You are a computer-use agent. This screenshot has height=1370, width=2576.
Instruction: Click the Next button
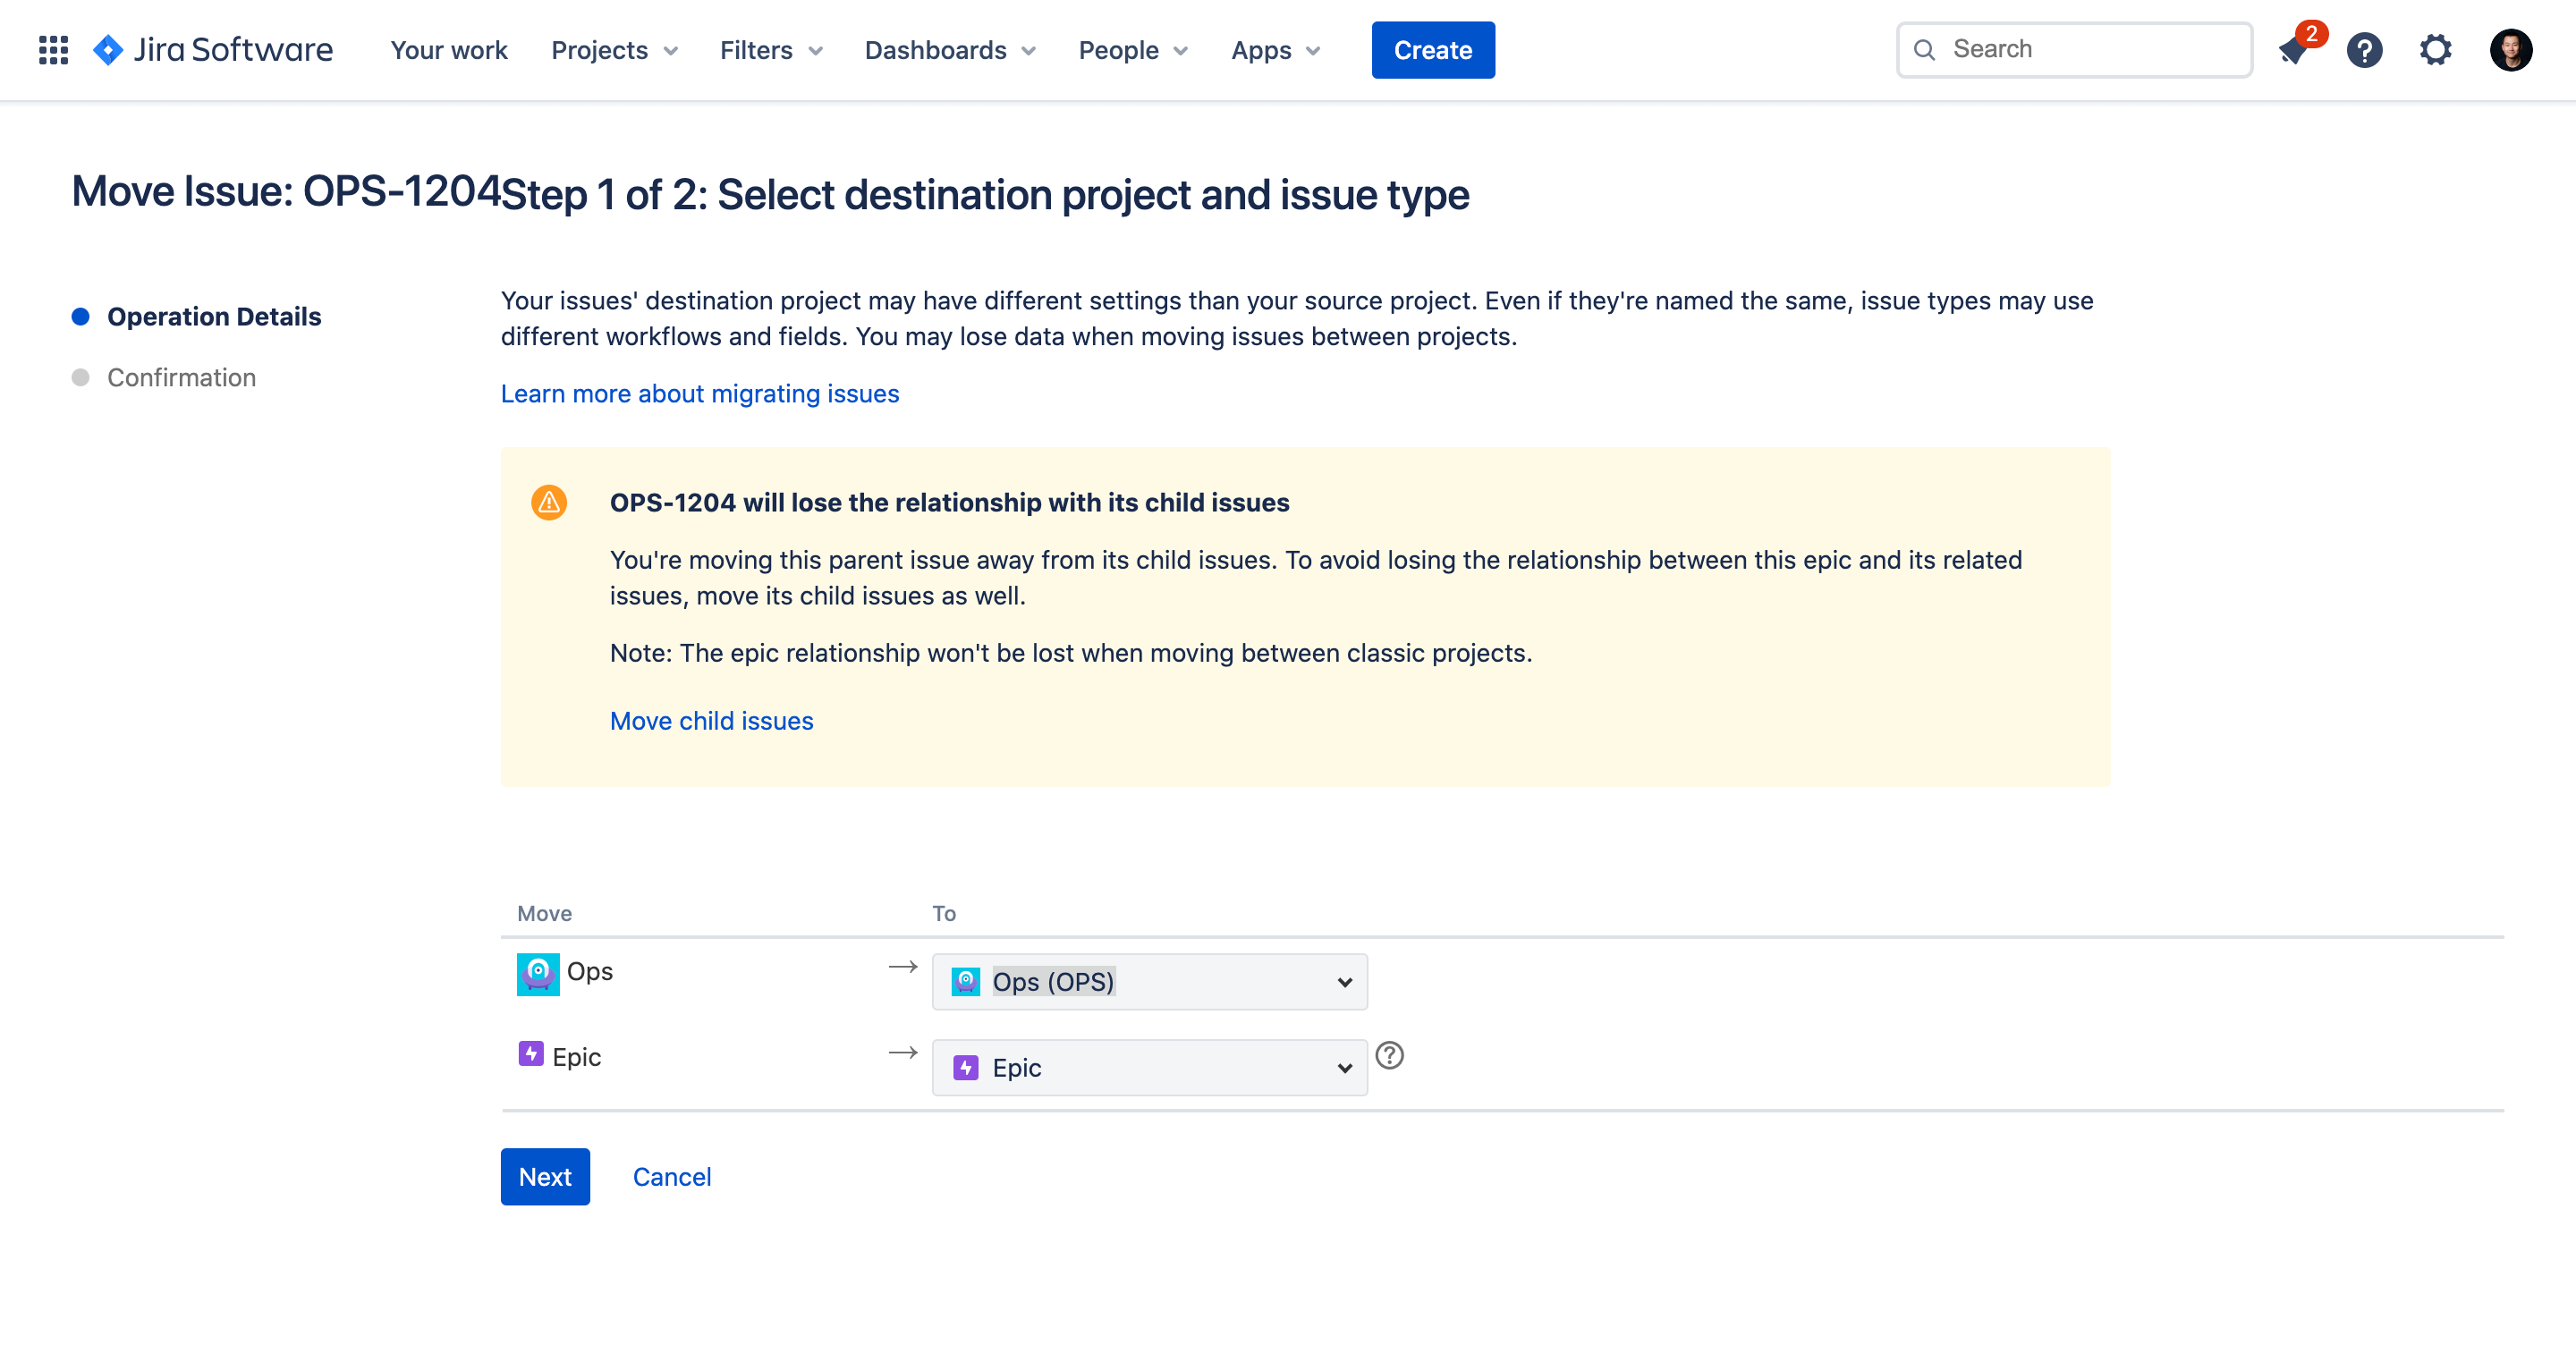tap(545, 1177)
